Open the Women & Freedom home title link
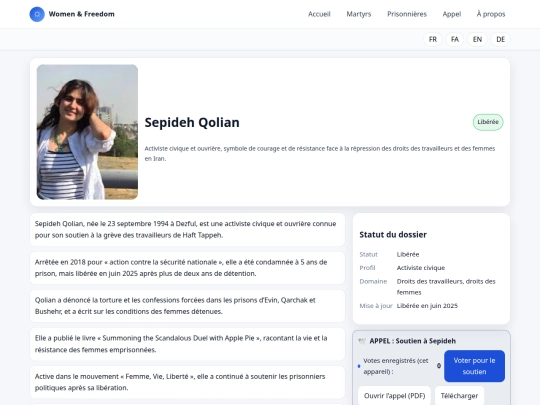Image resolution: width=540 pixels, height=405 pixels. 81,14
